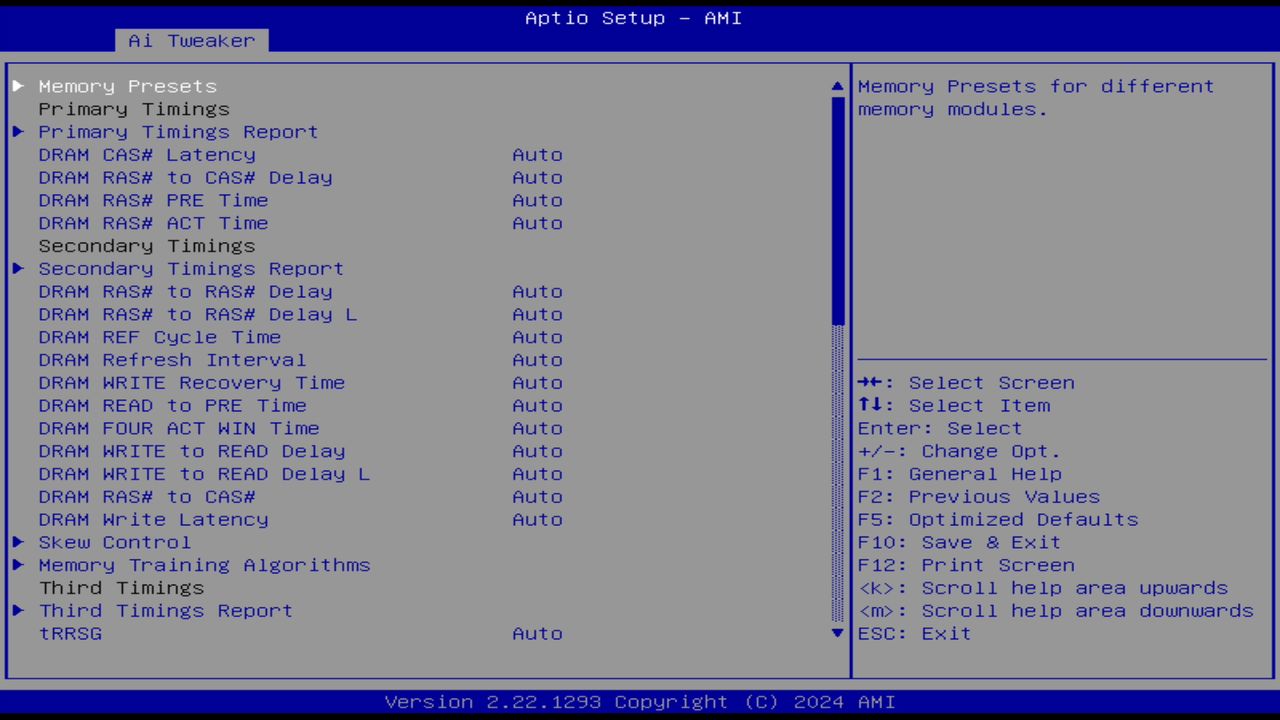The image size is (1280, 720).
Task: Select the DRAM Refresh Interval label
Action: (x=172, y=360)
